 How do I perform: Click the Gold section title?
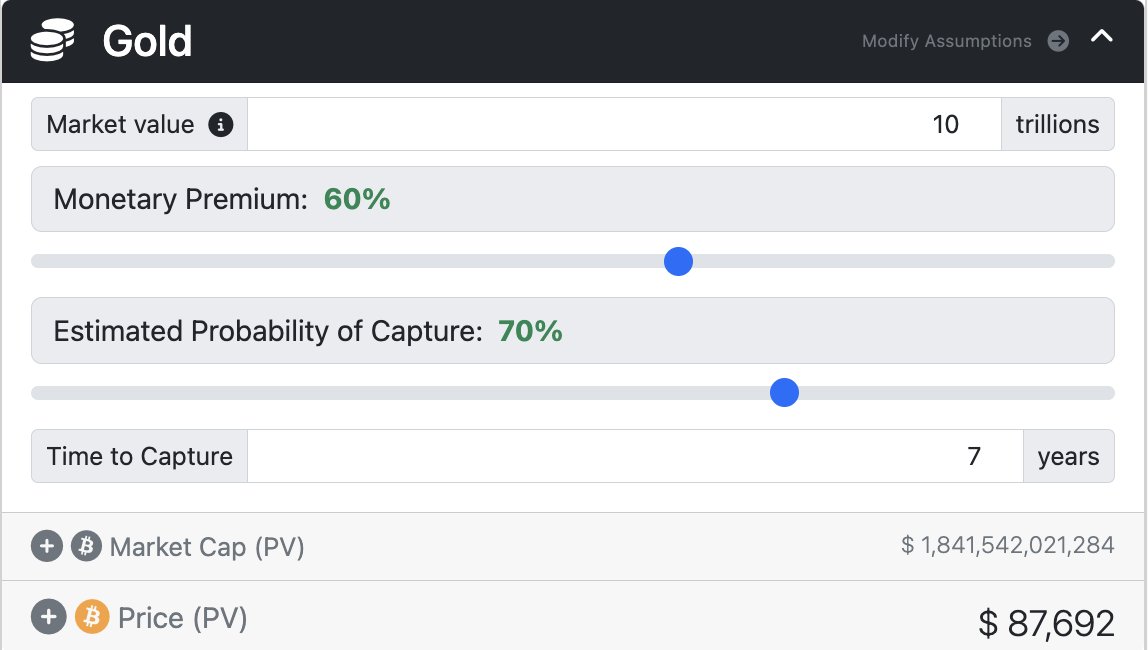pyautogui.click(x=147, y=42)
